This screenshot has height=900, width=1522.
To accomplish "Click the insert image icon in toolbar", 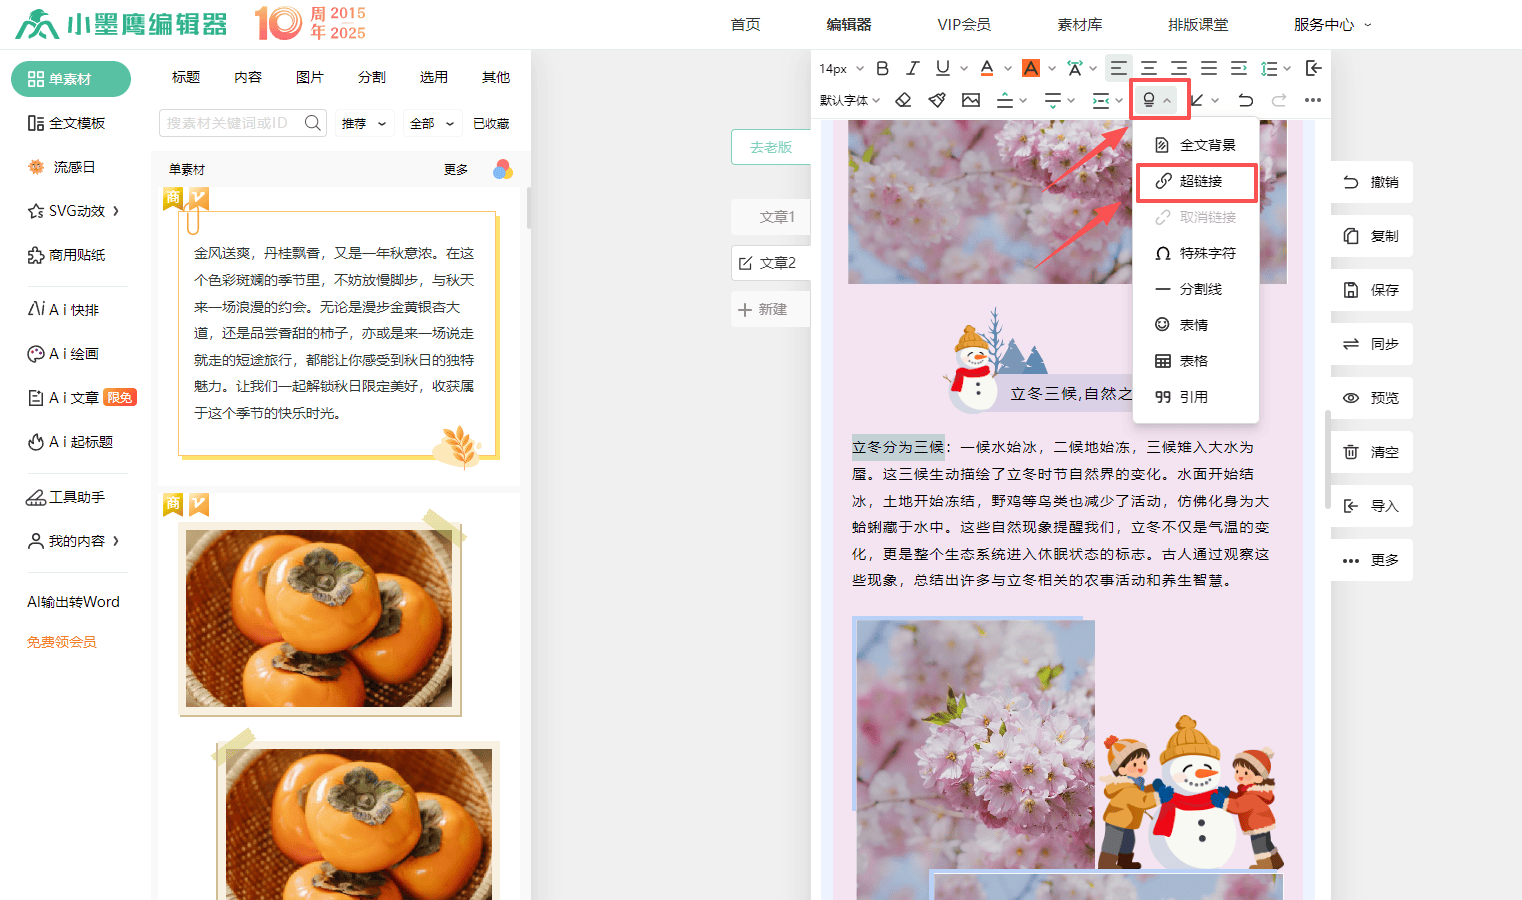I will coord(971,100).
